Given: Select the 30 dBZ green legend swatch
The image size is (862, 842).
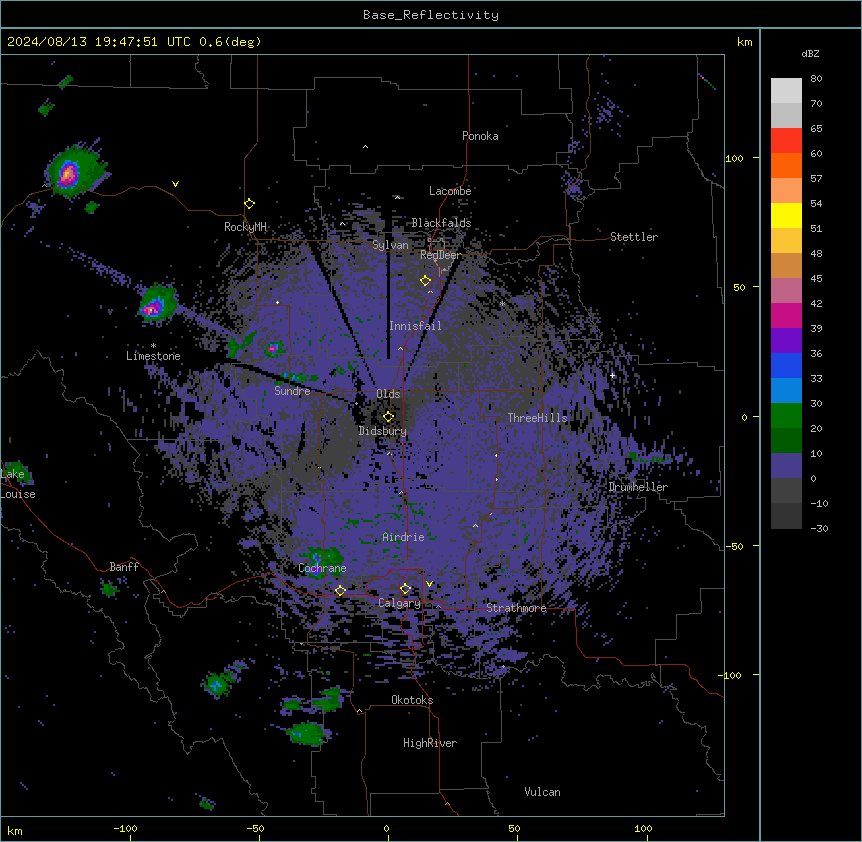Looking at the screenshot, I should [x=786, y=416].
